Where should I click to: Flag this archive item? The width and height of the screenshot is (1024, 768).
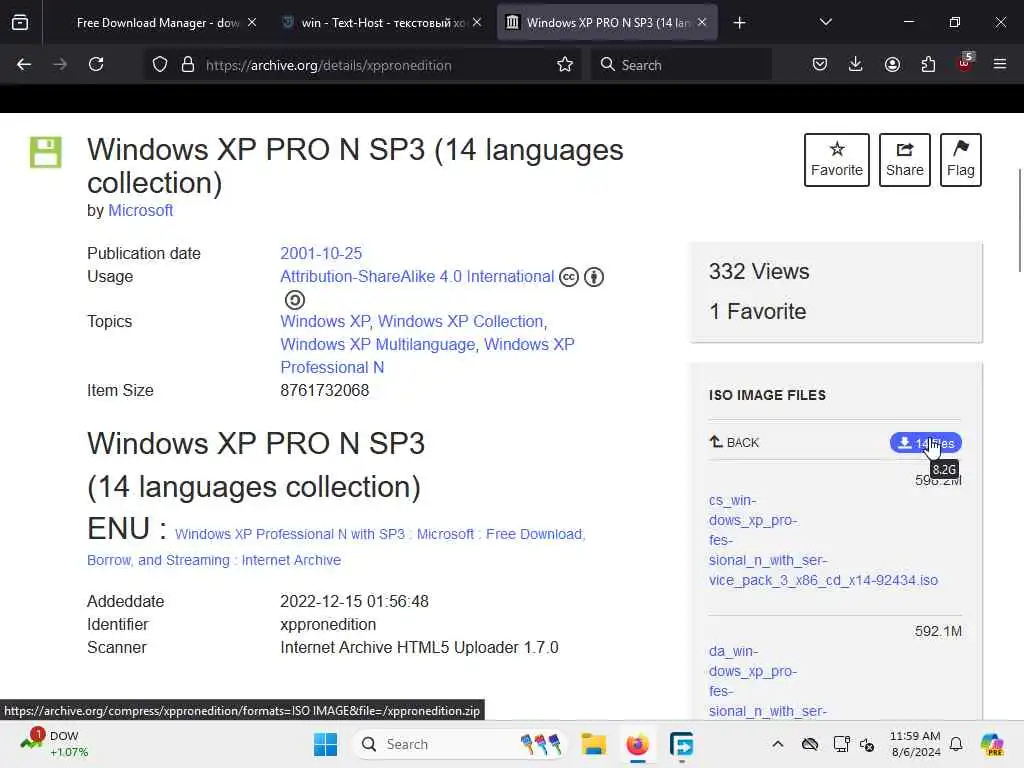pyautogui.click(x=961, y=160)
